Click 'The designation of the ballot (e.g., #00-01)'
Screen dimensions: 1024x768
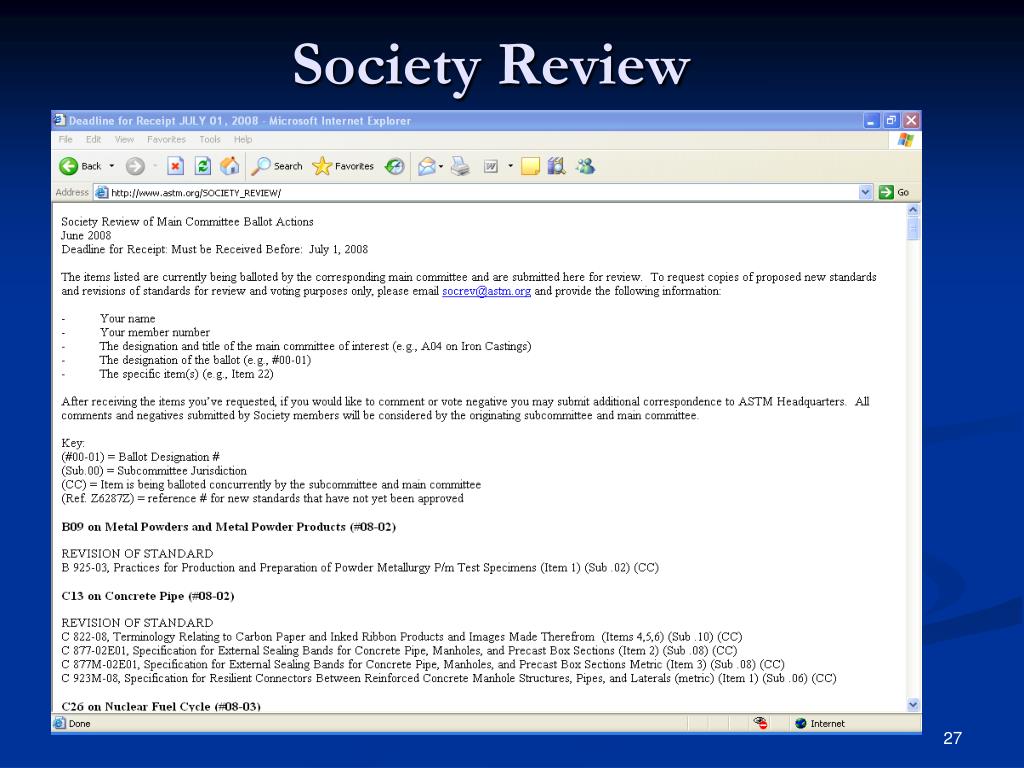coord(205,360)
